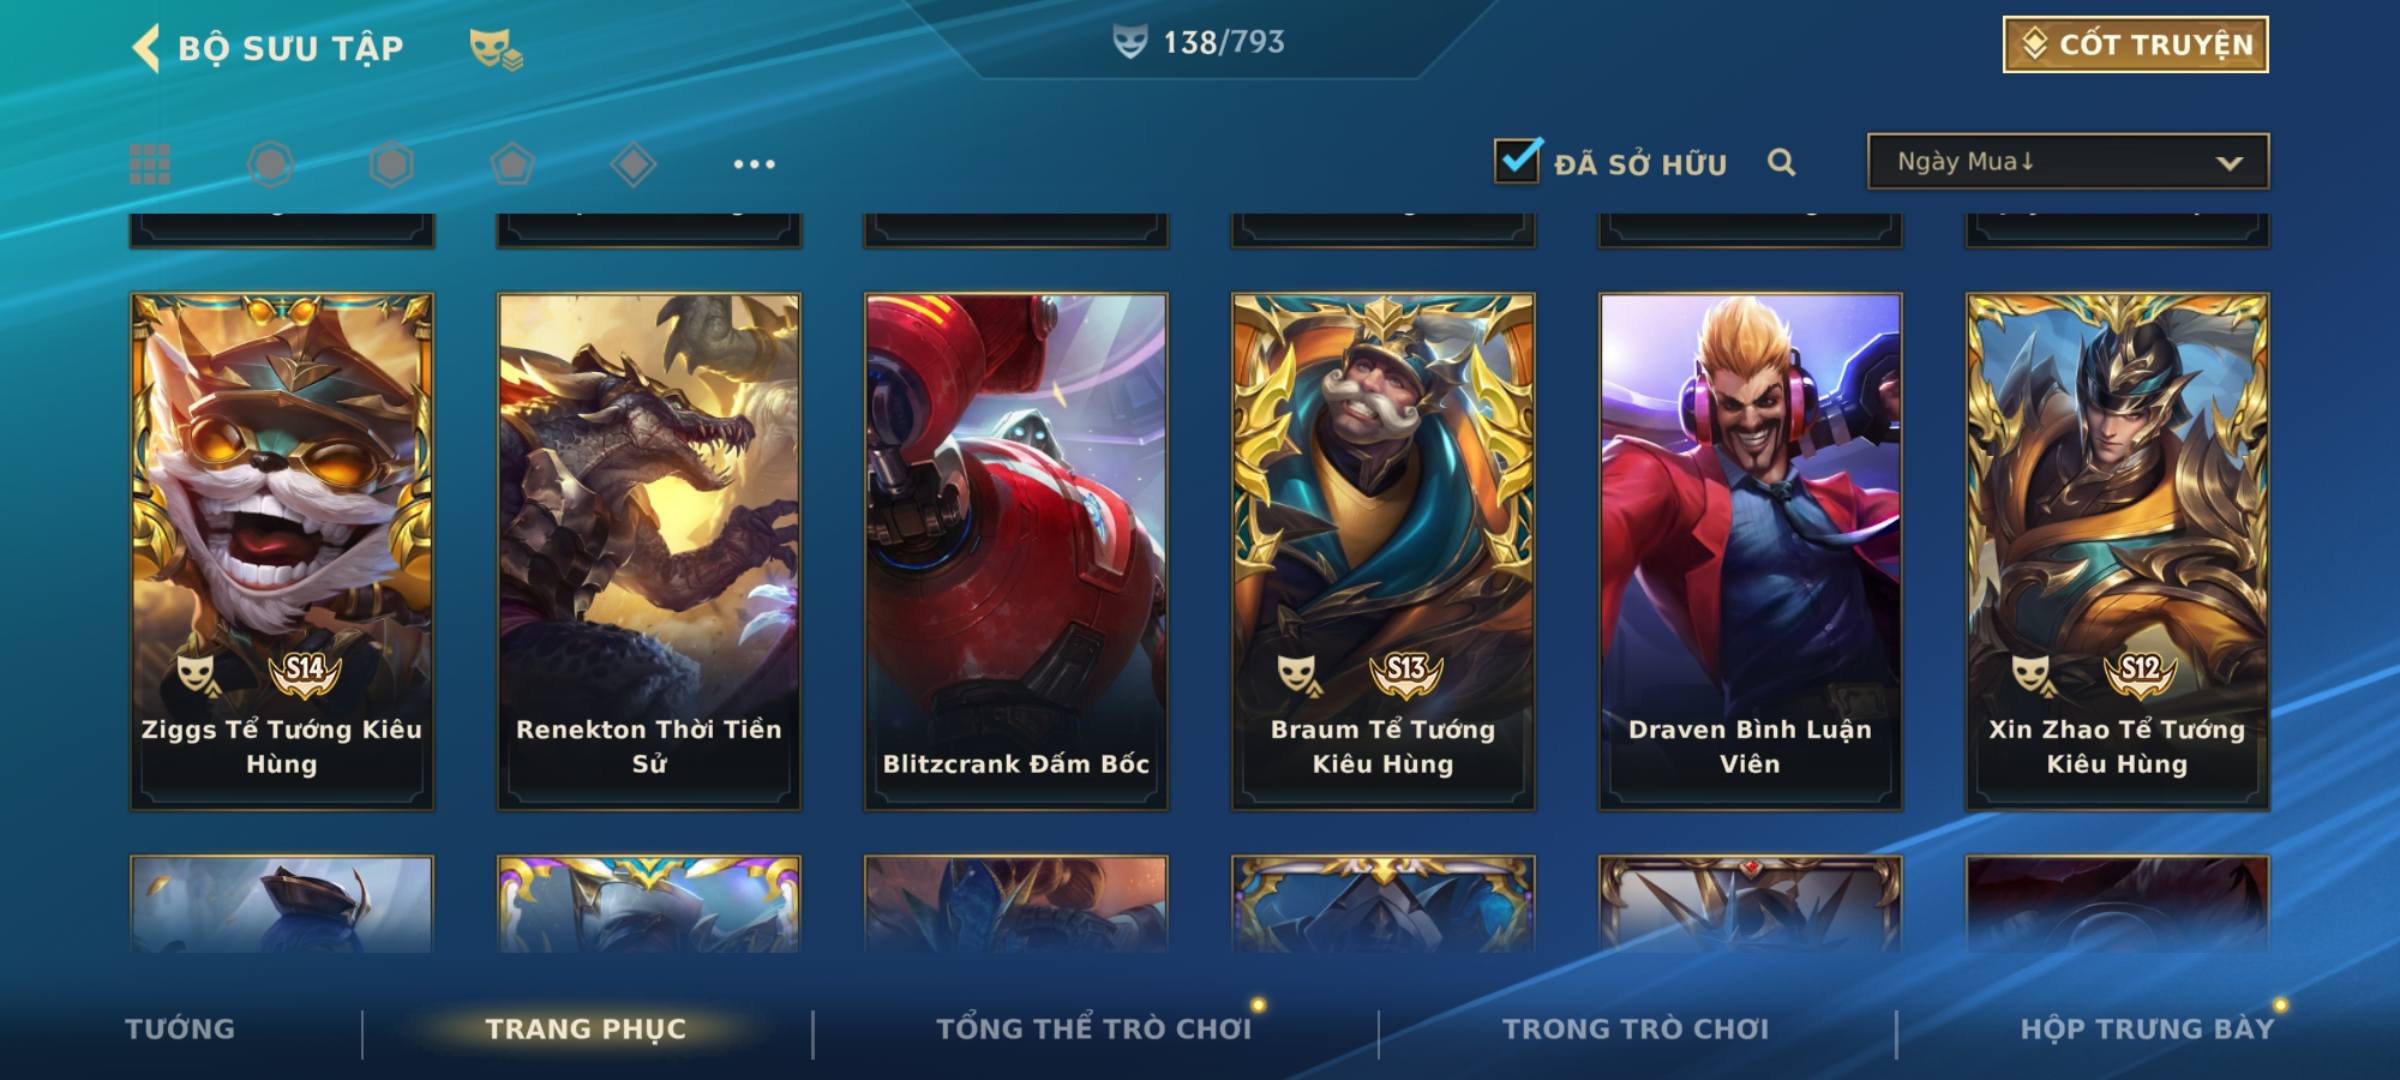Open the Hộp Trưng Bày tab
Screen dimensions: 2400x1080
click(2147, 1029)
